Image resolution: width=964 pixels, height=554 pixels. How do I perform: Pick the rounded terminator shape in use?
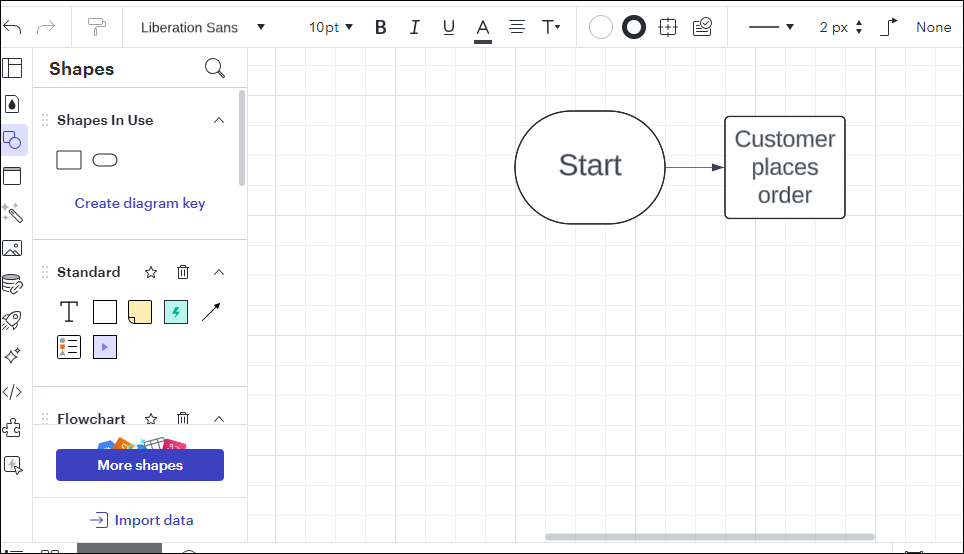(x=105, y=160)
